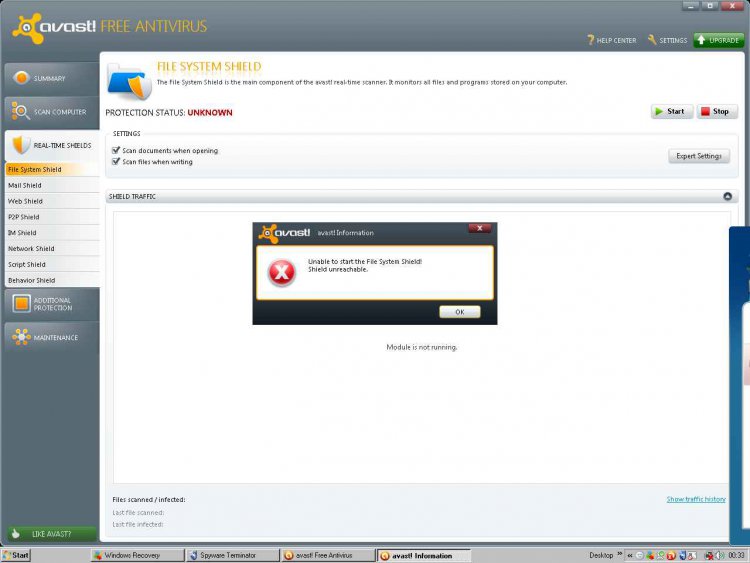Click the 'Last file scanned:' label

point(138,512)
